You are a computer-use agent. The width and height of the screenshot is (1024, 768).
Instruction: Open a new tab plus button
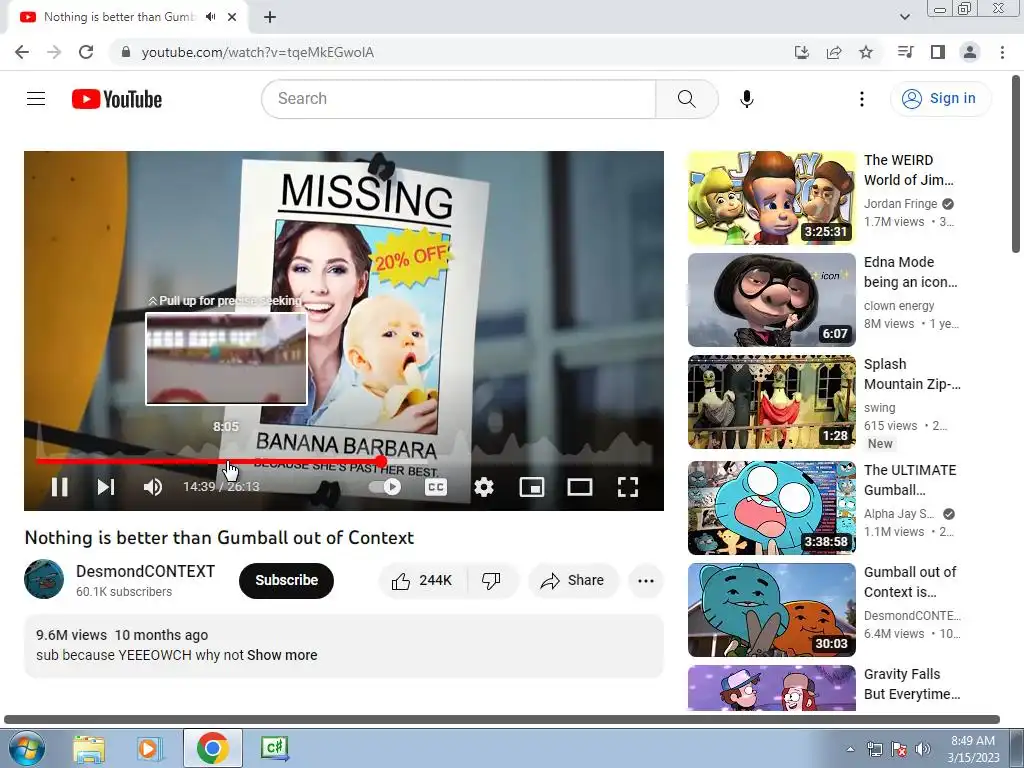pyautogui.click(x=270, y=18)
